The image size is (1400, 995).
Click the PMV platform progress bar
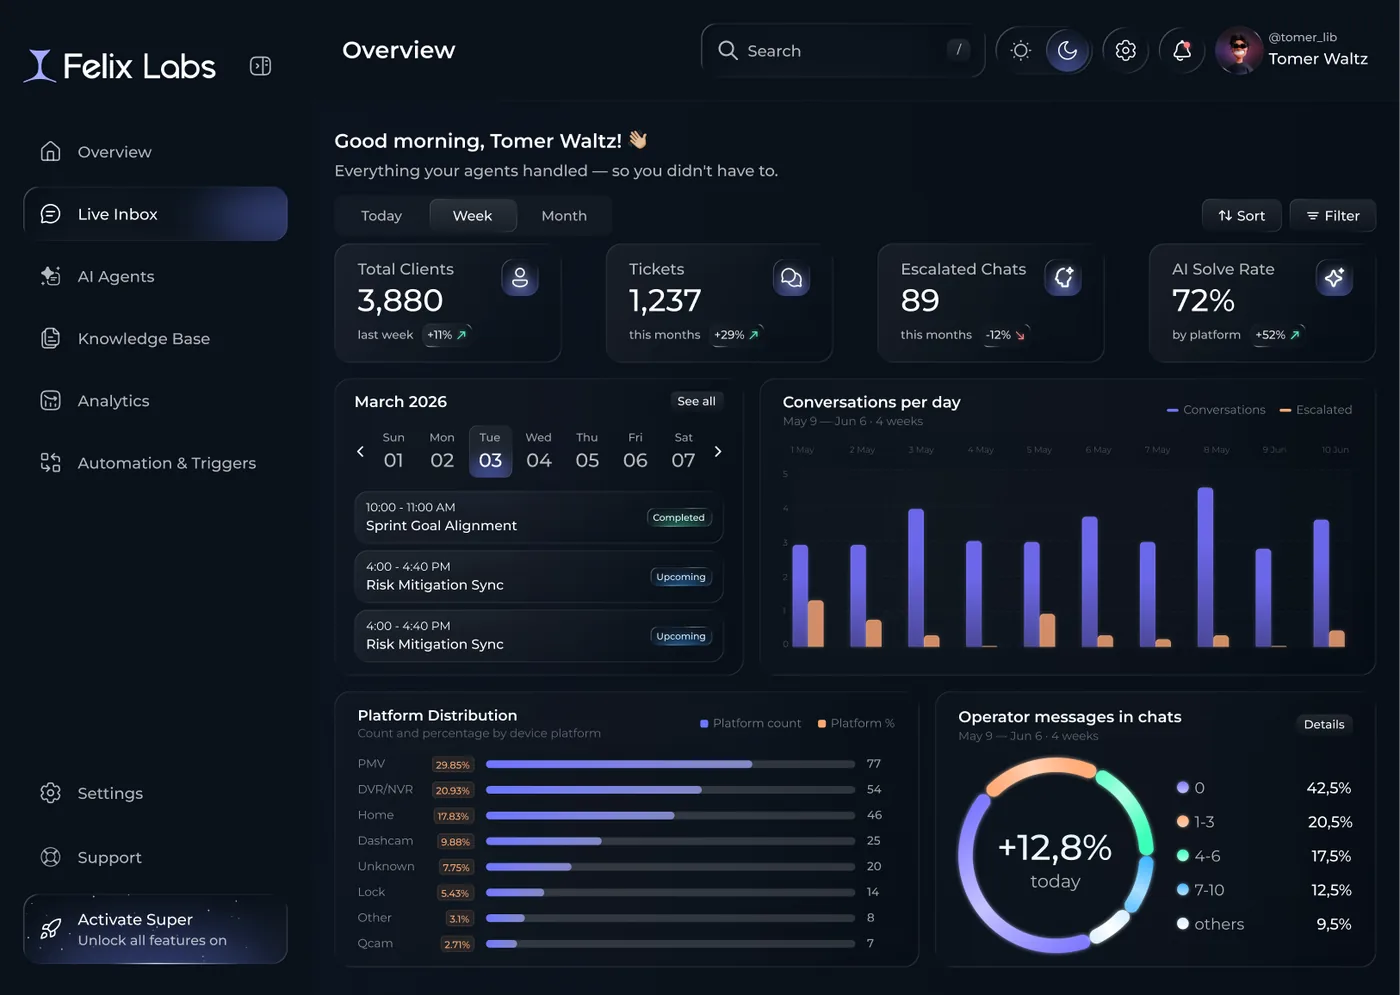pos(670,764)
